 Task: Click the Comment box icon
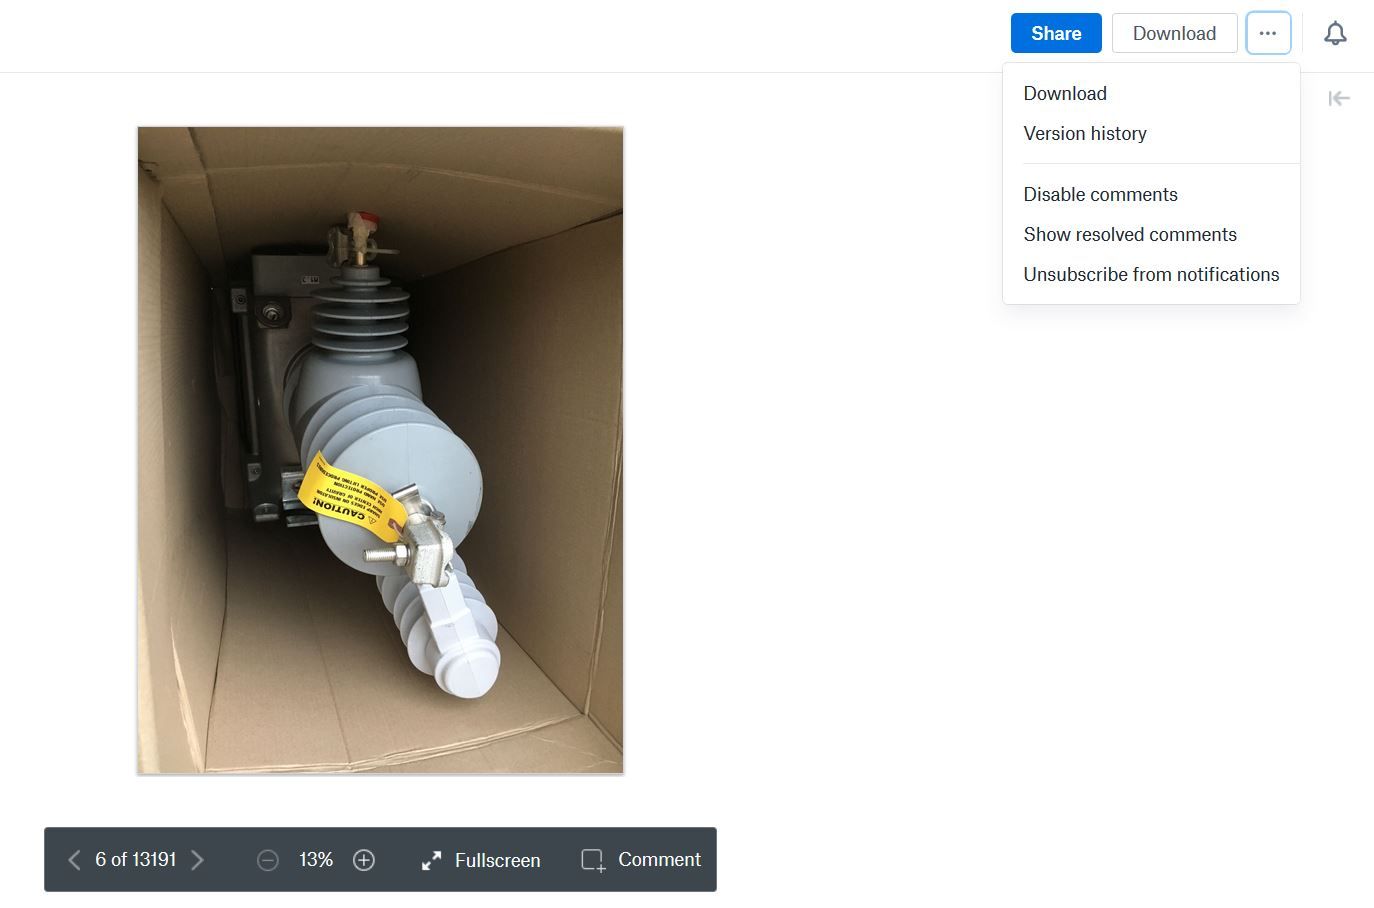(593, 860)
